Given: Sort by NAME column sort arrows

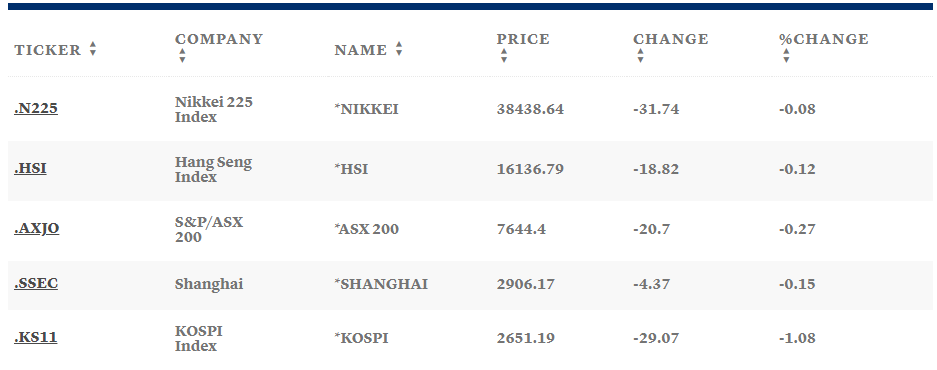Looking at the screenshot, I should (x=399, y=49).
